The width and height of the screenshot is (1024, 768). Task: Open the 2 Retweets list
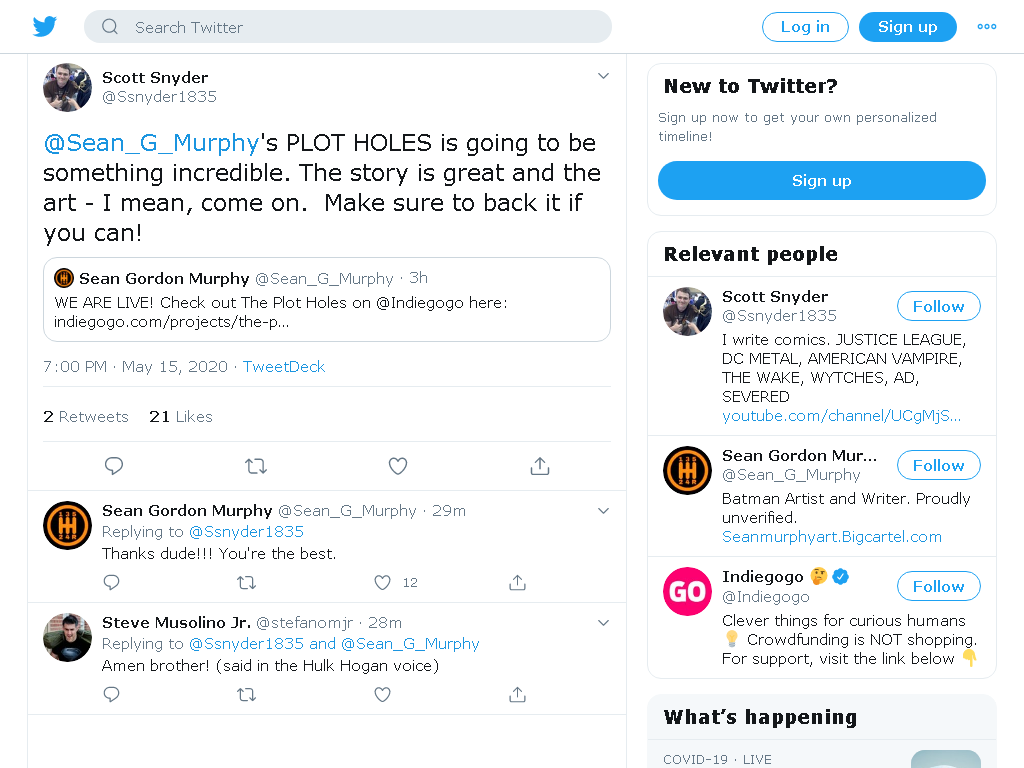tap(86, 417)
